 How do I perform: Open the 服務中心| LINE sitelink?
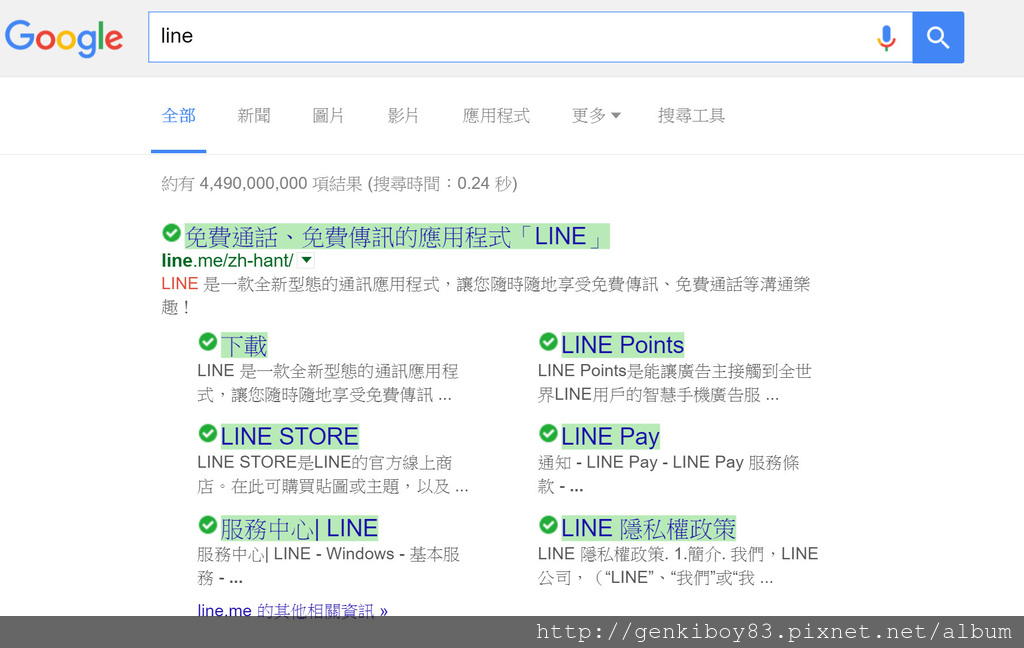tap(299, 528)
